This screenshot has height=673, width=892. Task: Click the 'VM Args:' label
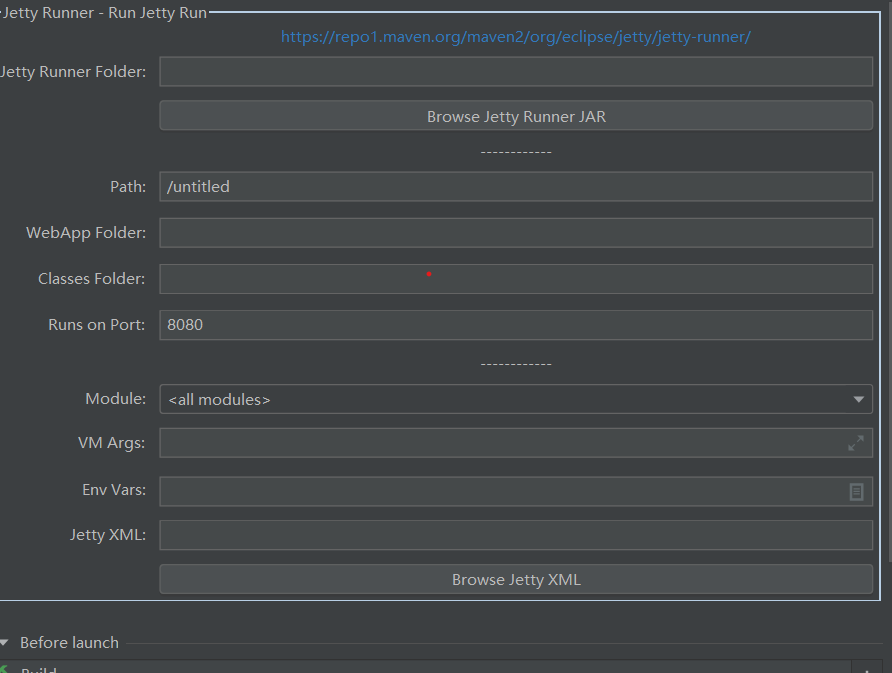pyautogui.click(x=112, y=443)
